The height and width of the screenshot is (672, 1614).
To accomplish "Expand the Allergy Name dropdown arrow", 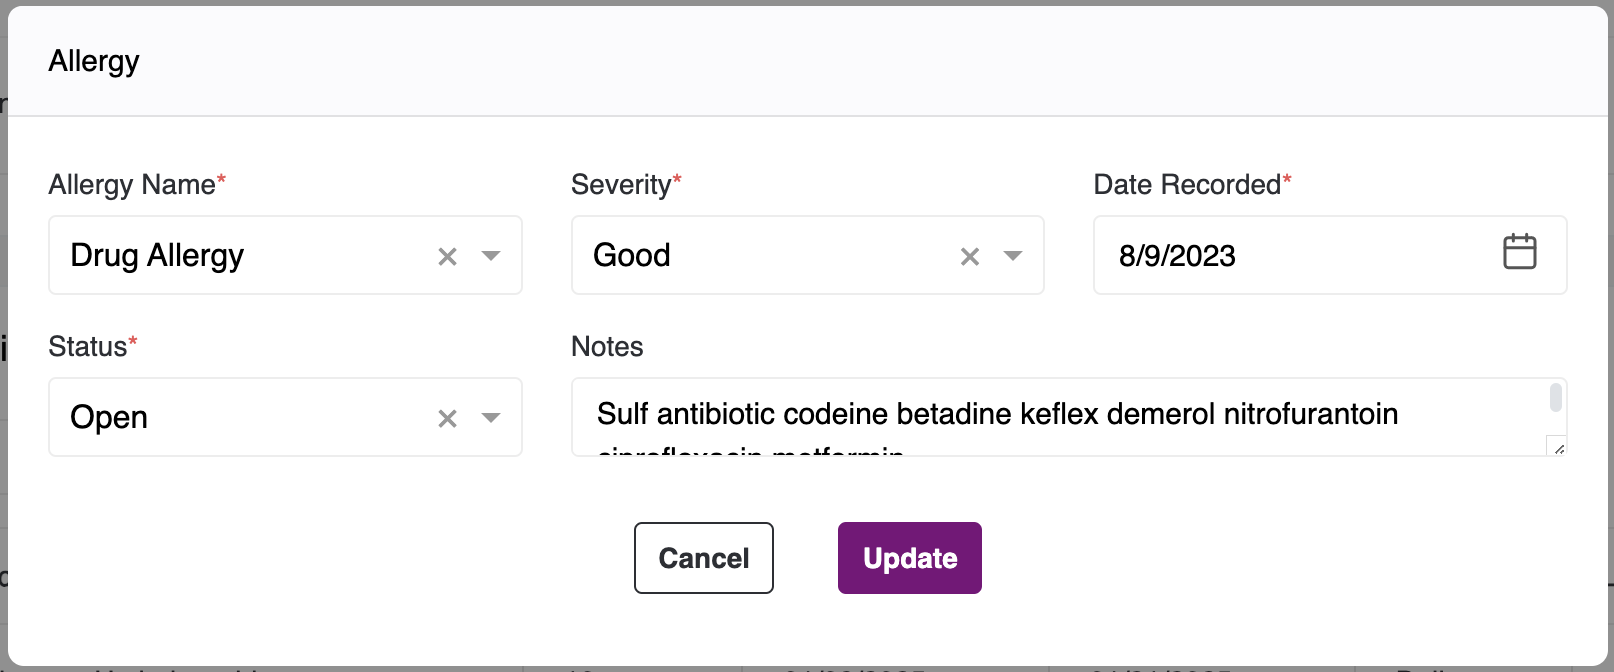I will [491, 256].
